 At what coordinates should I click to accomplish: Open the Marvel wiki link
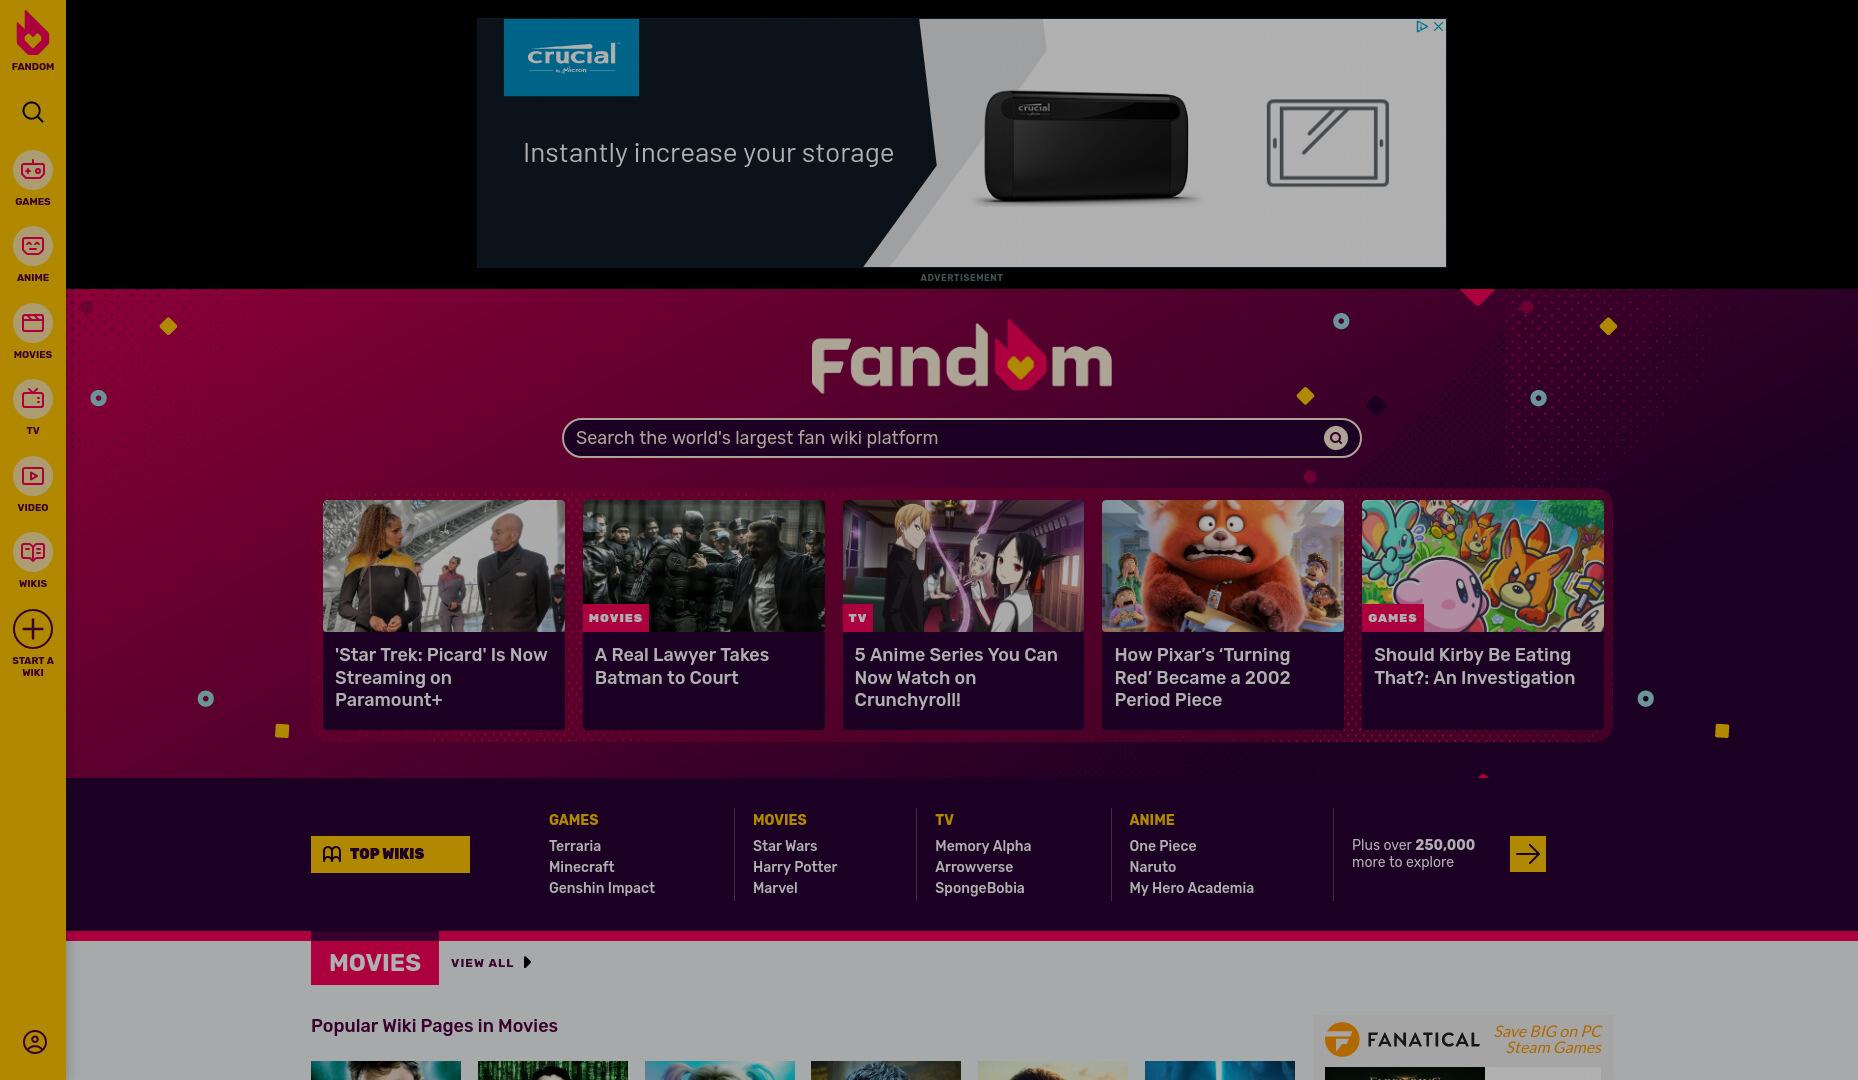coord(775,888)
